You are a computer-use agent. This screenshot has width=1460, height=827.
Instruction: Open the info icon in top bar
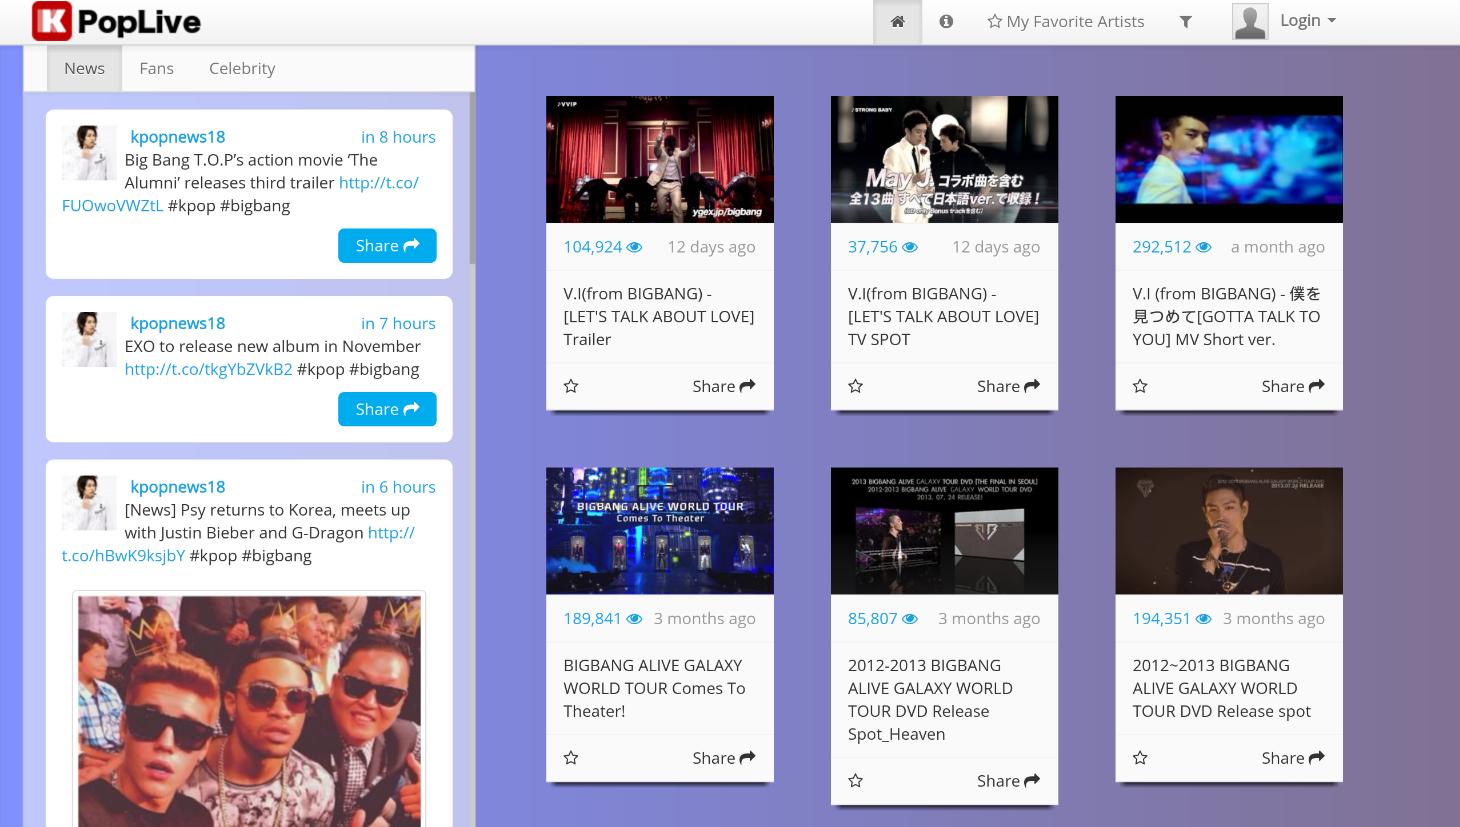(x=946, y=22)
